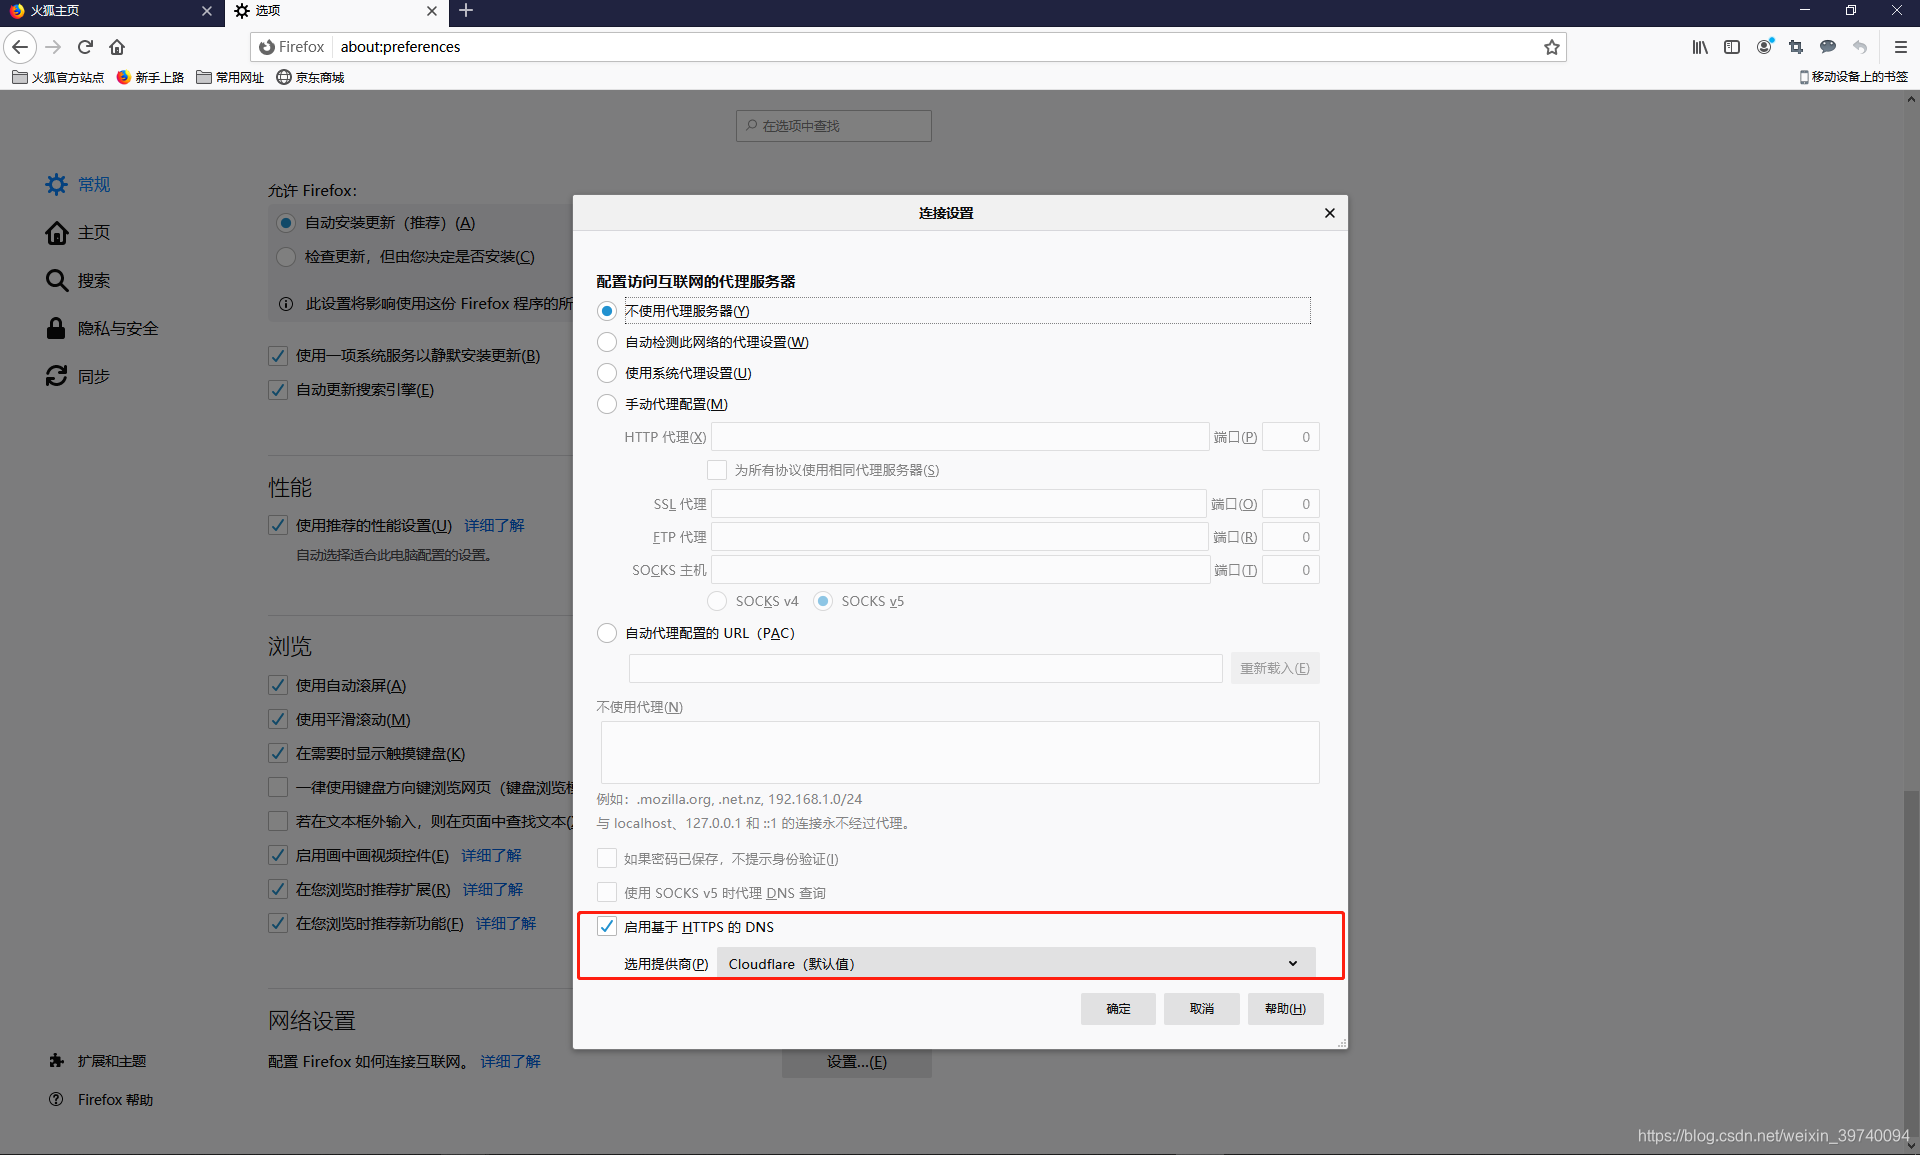The image size is (1920, 1155).
Task: Uncheck 启用基于 HTTPS 的 DNS checkbox
Action: click(607, 927)
